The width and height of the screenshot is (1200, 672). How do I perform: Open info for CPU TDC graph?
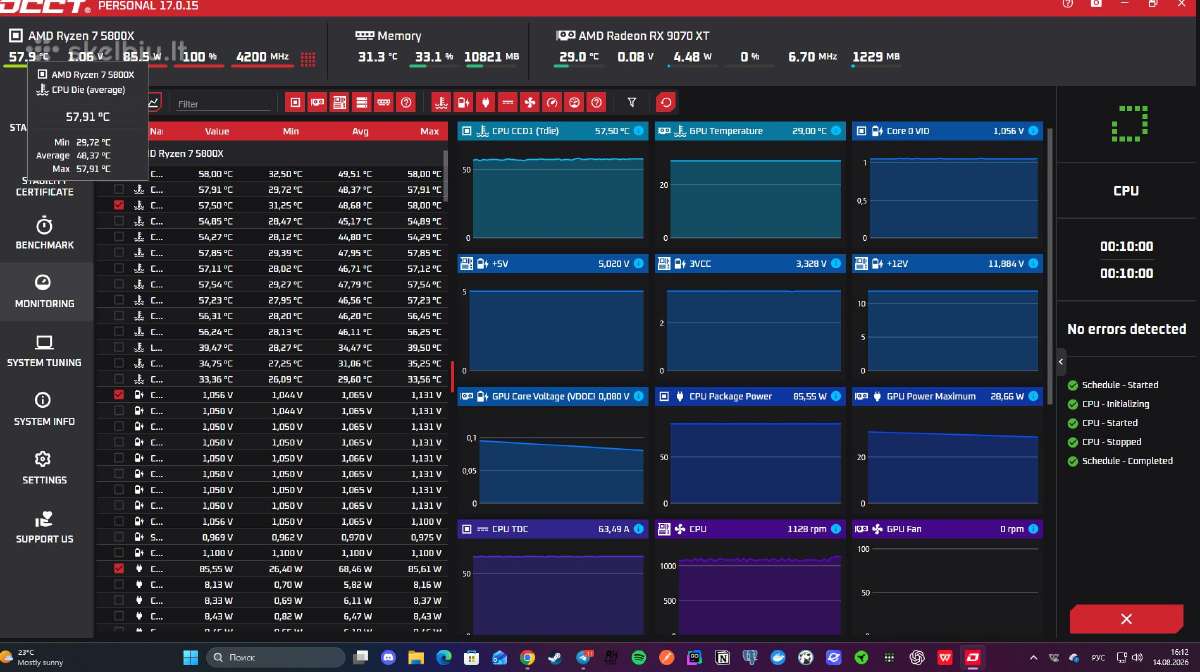pyautogui.click(x=640, y=528)
